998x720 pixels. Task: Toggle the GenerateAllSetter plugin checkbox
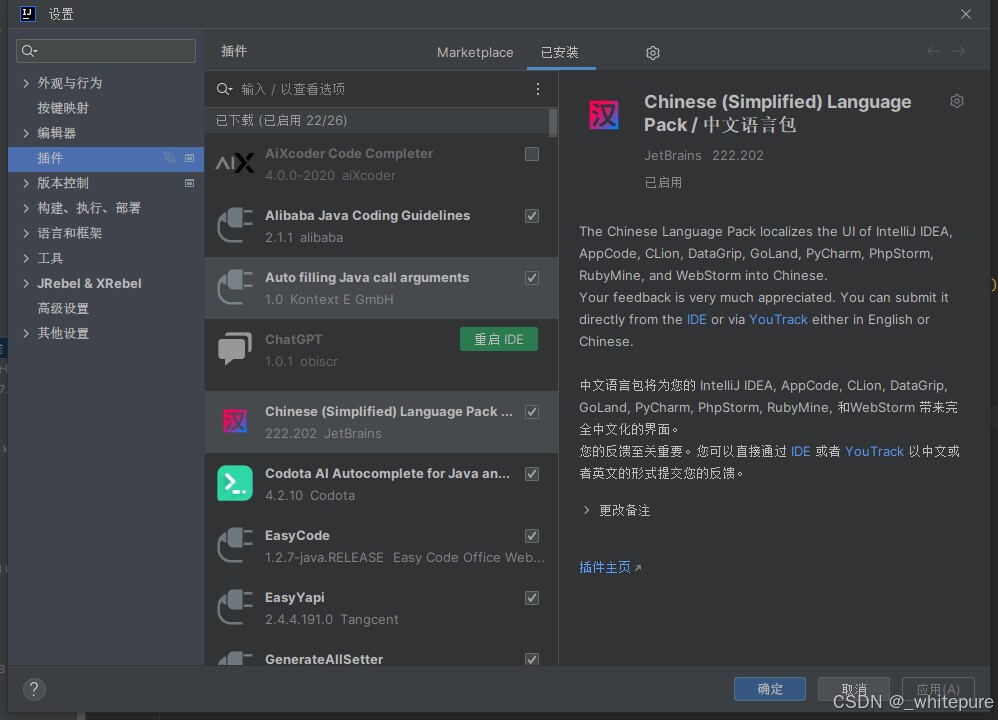coord(532,659)
